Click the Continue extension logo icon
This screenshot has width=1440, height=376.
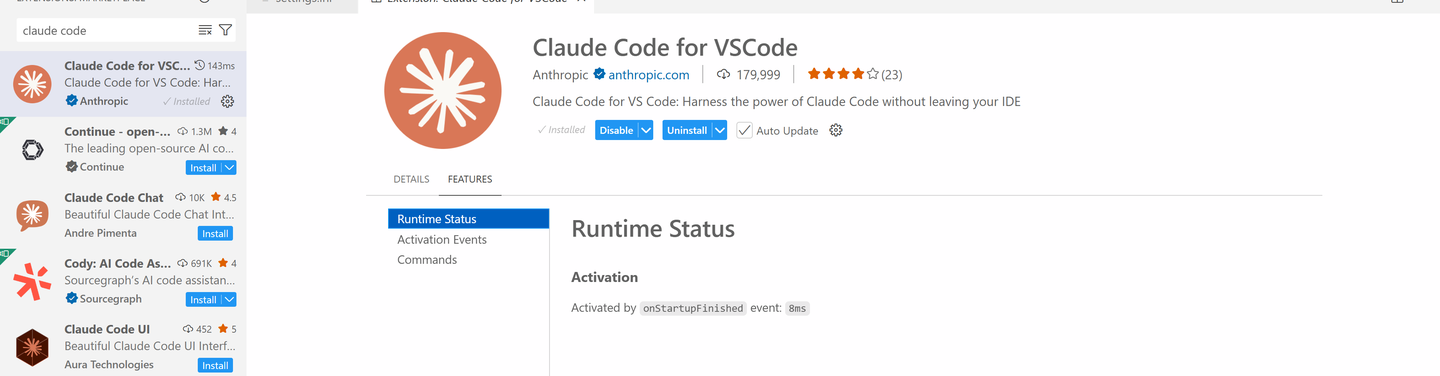tap(32, 150)
